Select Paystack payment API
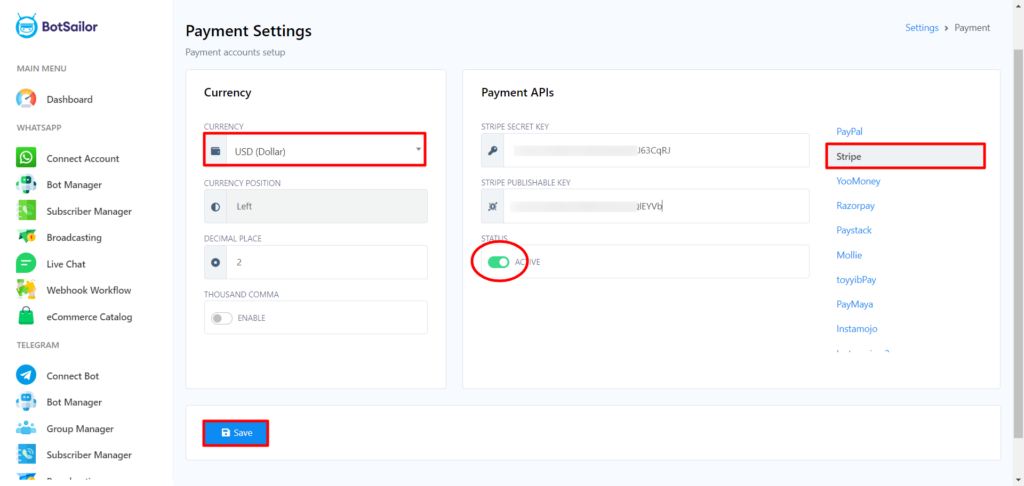This screenshot has height=486, width=1024. [x=854, y=230]
